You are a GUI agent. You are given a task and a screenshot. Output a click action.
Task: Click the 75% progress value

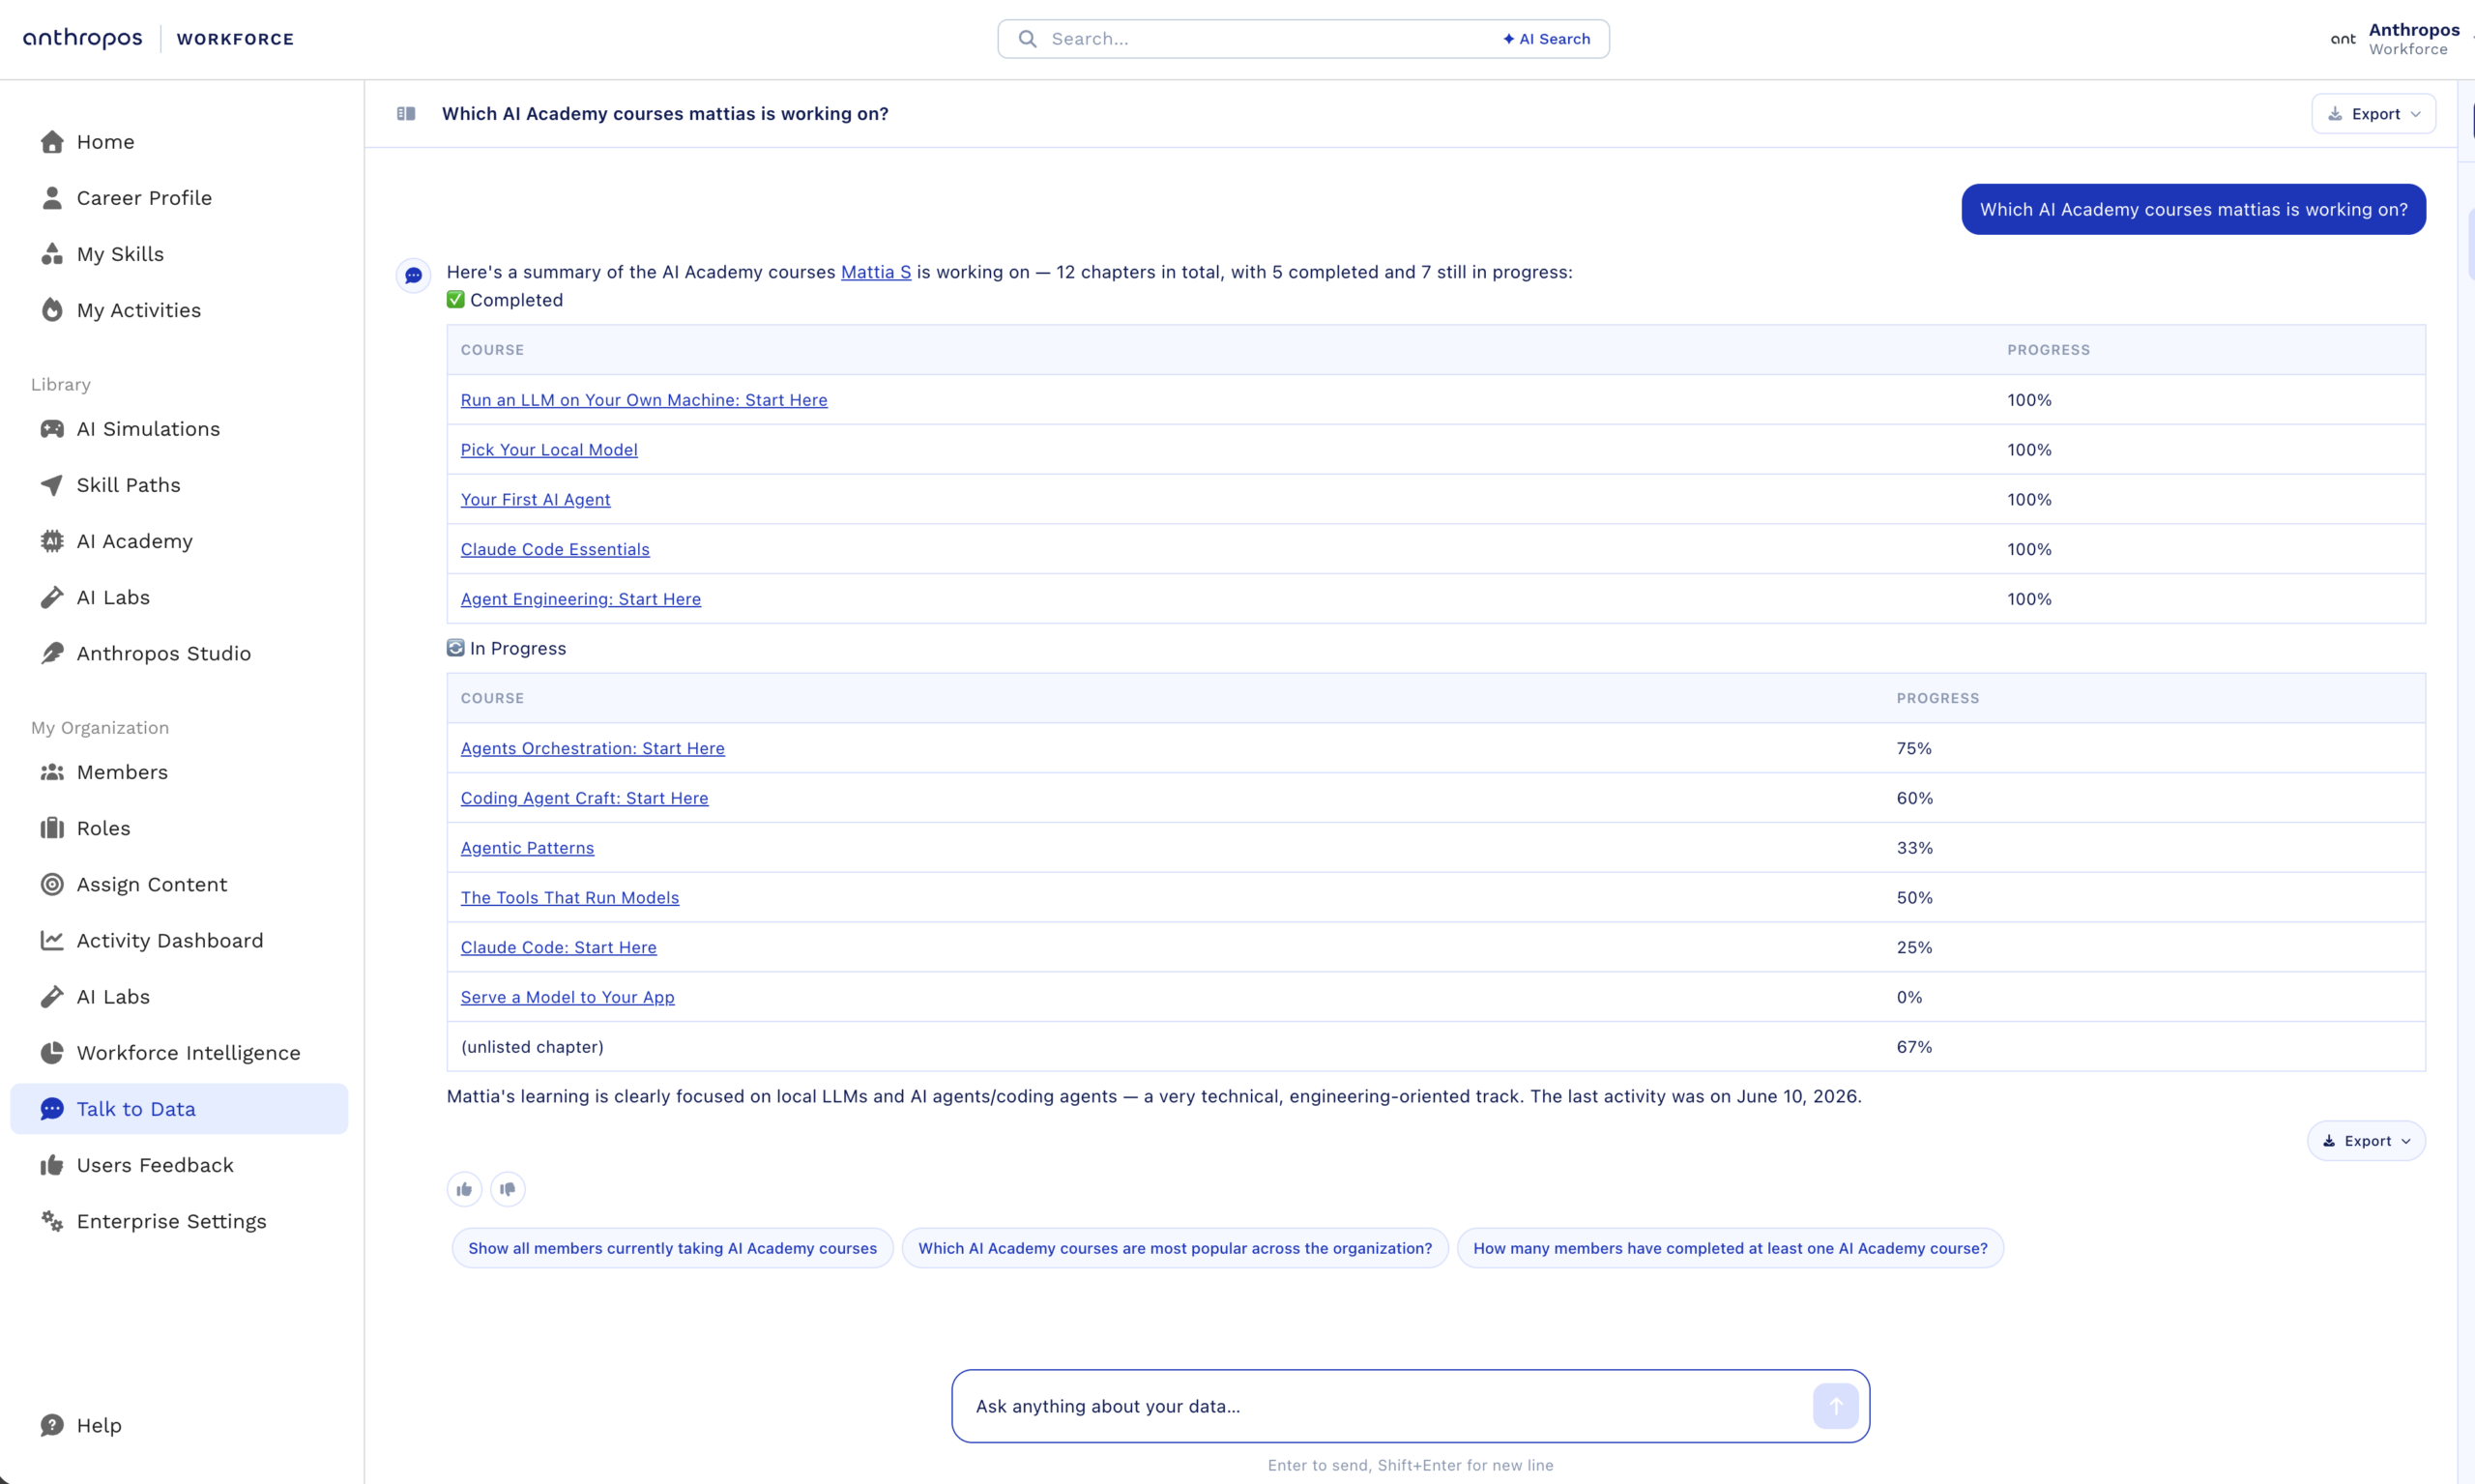click(x=1914, y=748)
